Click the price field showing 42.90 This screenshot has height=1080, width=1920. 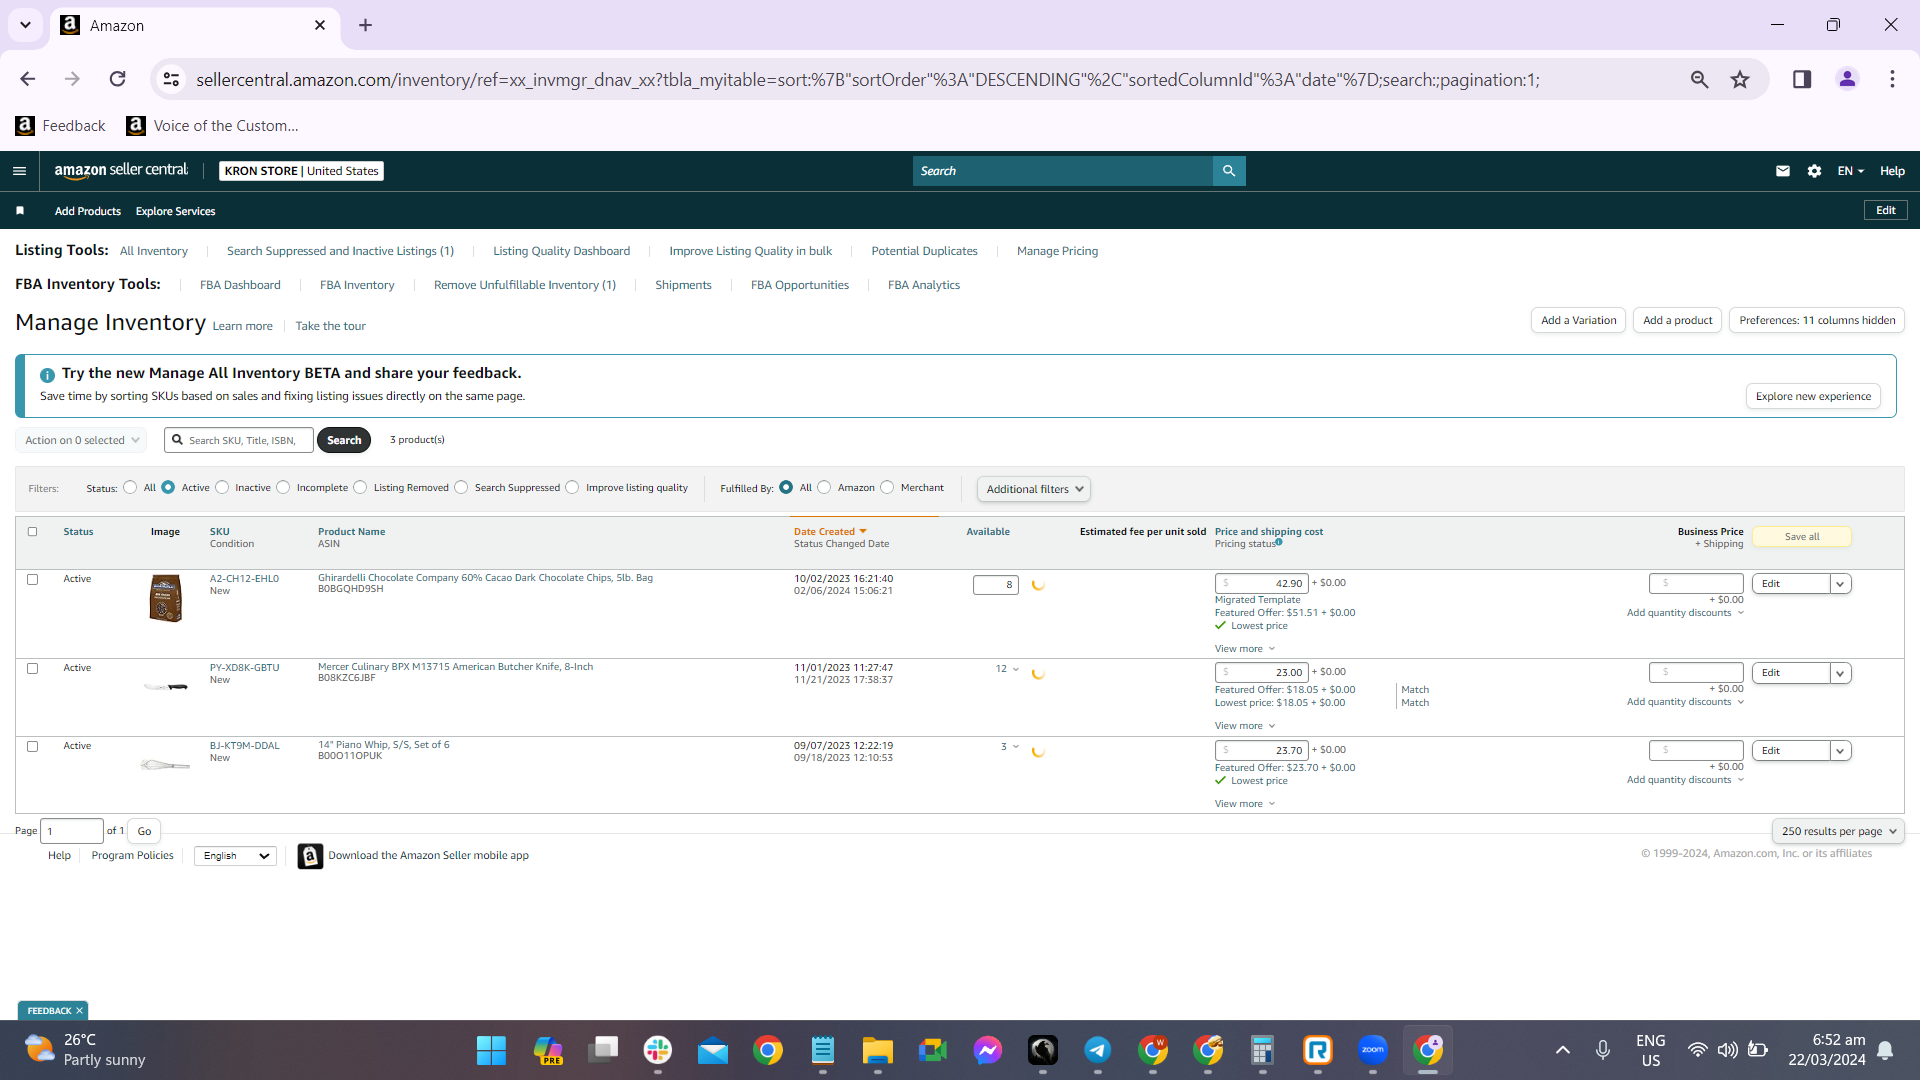click(1261, 584)
